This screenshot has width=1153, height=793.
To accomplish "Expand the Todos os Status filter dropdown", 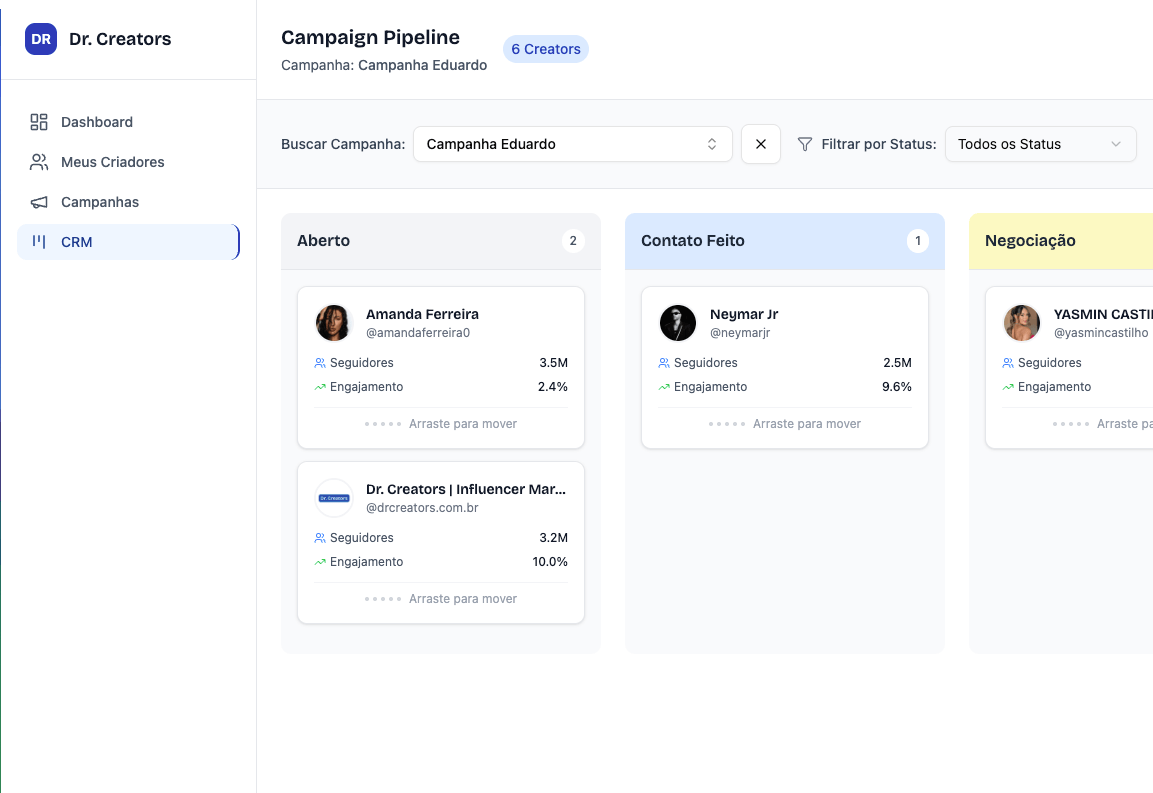I will click(x=1040, y=144).
